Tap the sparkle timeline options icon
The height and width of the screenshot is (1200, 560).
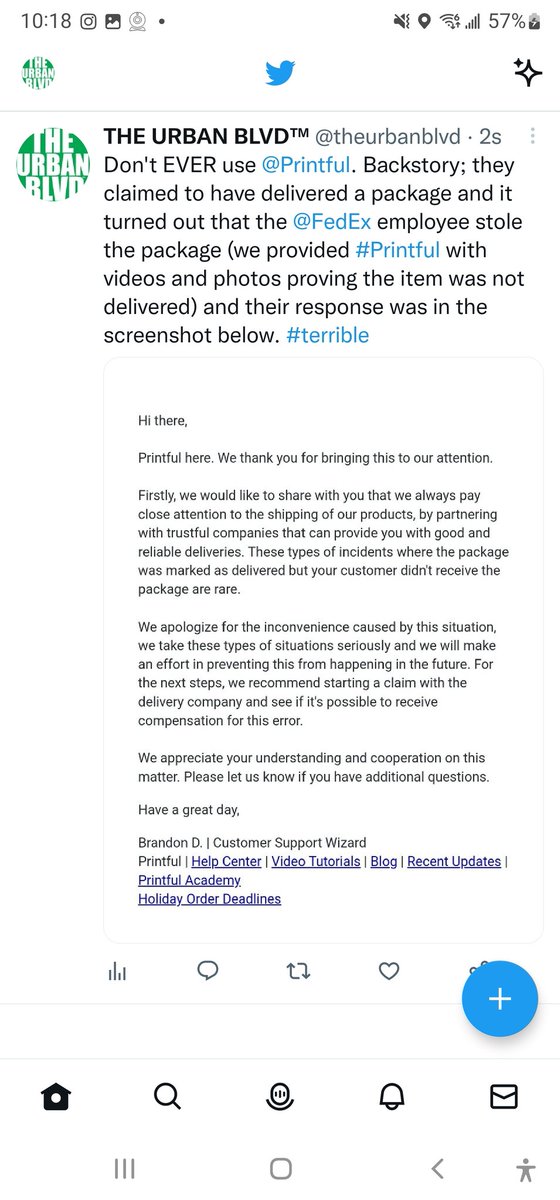click(x=527, y=72)
